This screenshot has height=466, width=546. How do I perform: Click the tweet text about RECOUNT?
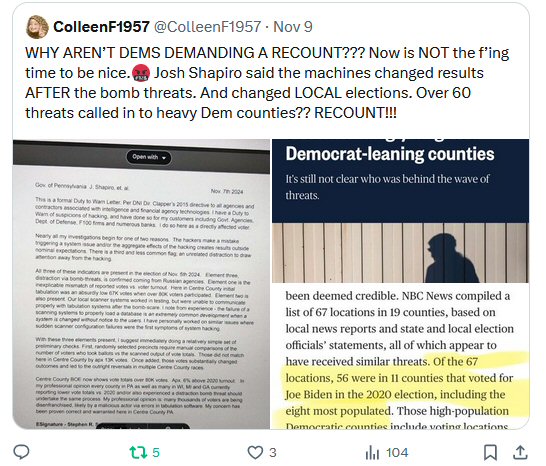[267, 83]
